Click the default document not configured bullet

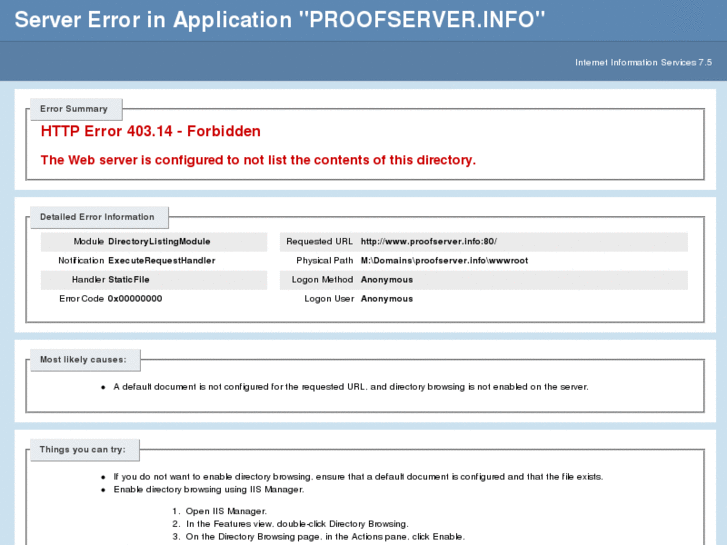[351, 387]
